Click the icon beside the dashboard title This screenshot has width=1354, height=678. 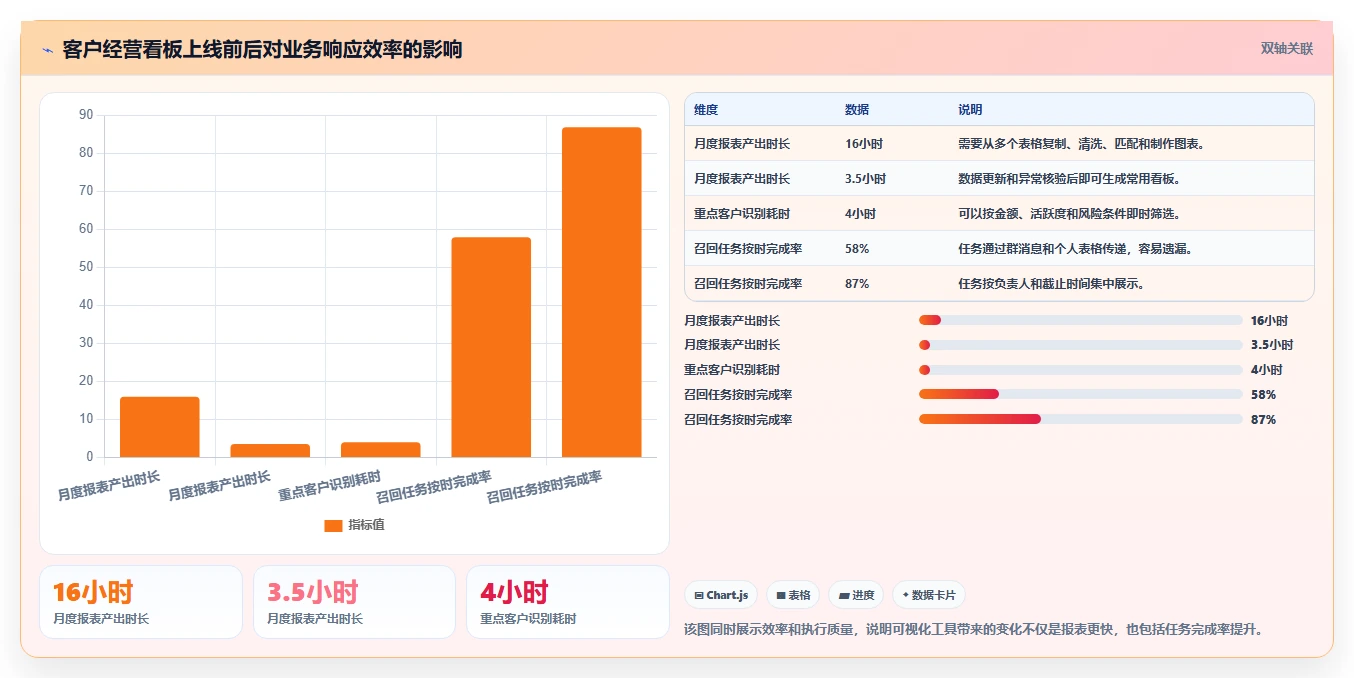[47, 50]
